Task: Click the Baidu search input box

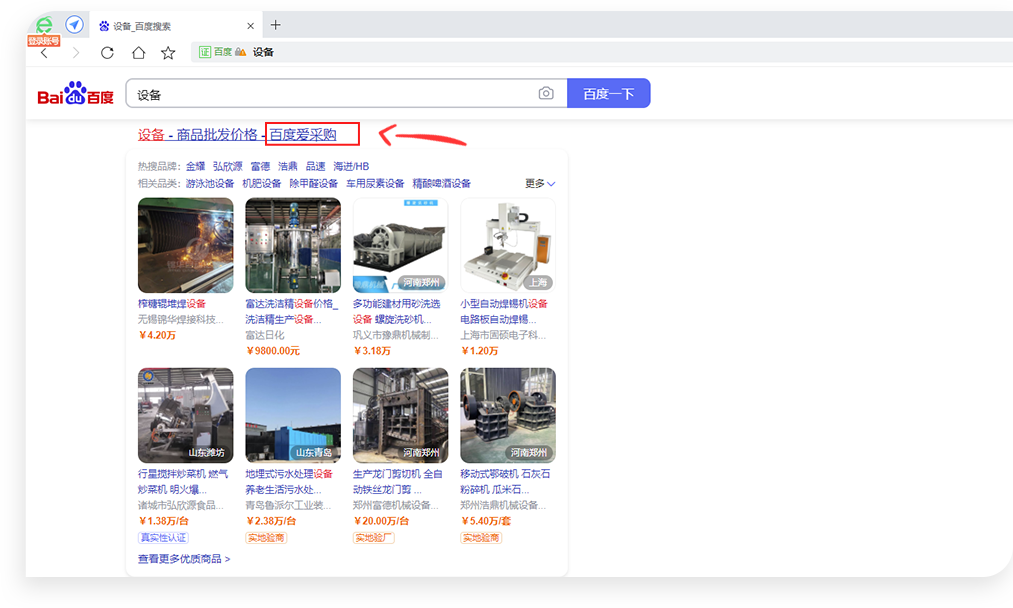Action: point(335,94)
